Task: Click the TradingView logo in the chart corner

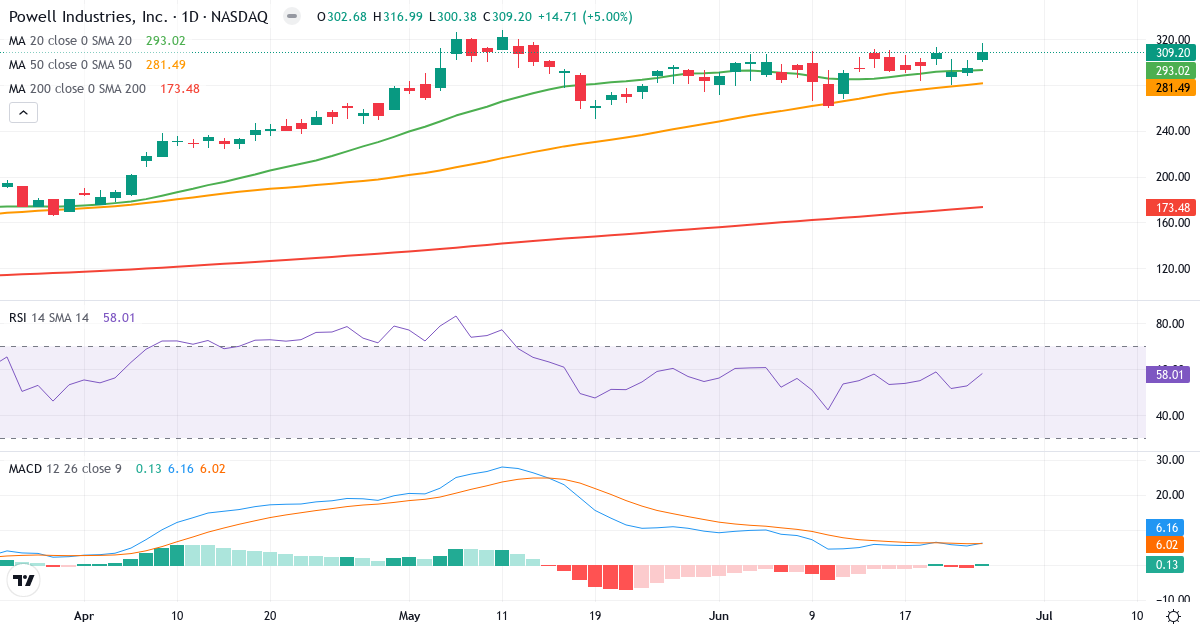Action: pyautogui.click(x=23, y=579)
